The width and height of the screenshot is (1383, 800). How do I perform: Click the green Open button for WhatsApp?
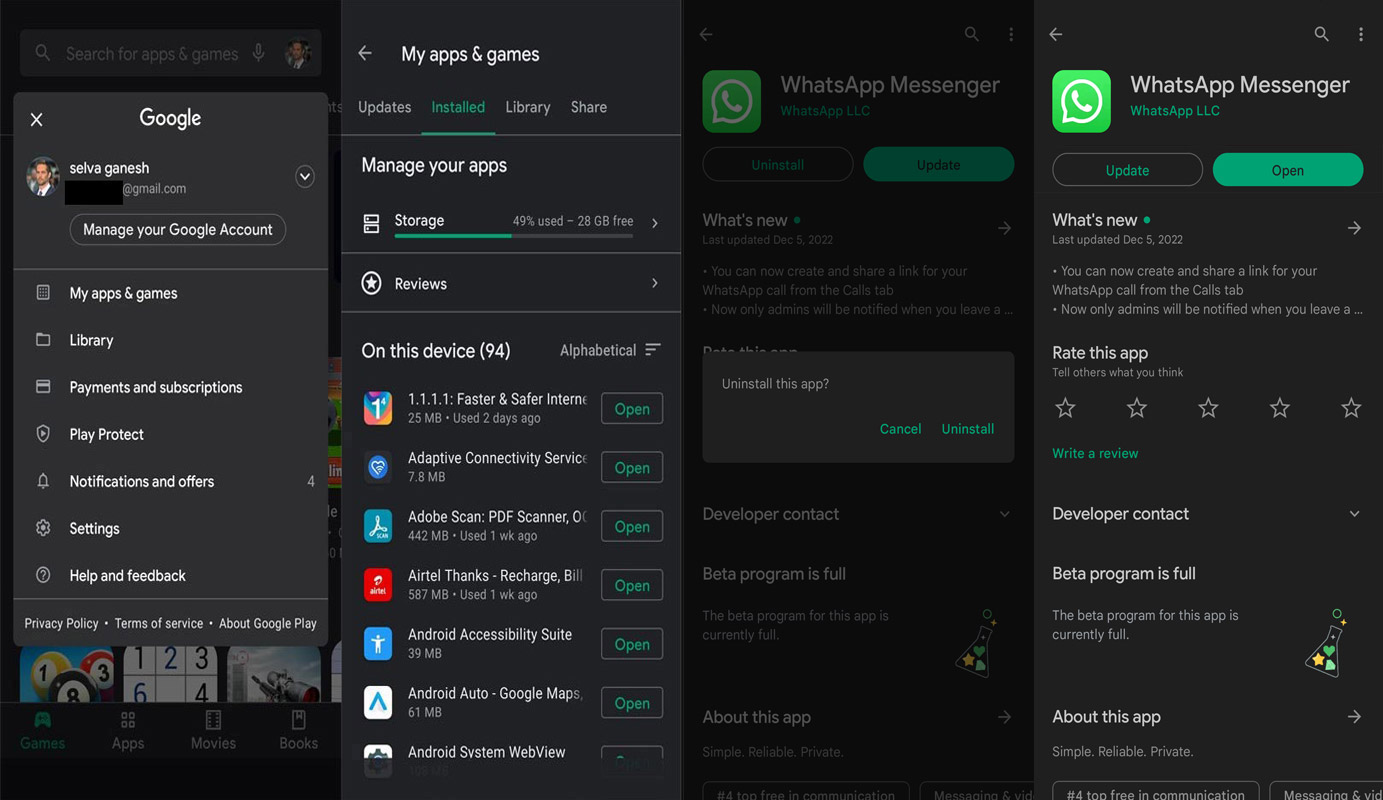[1288, 170]
